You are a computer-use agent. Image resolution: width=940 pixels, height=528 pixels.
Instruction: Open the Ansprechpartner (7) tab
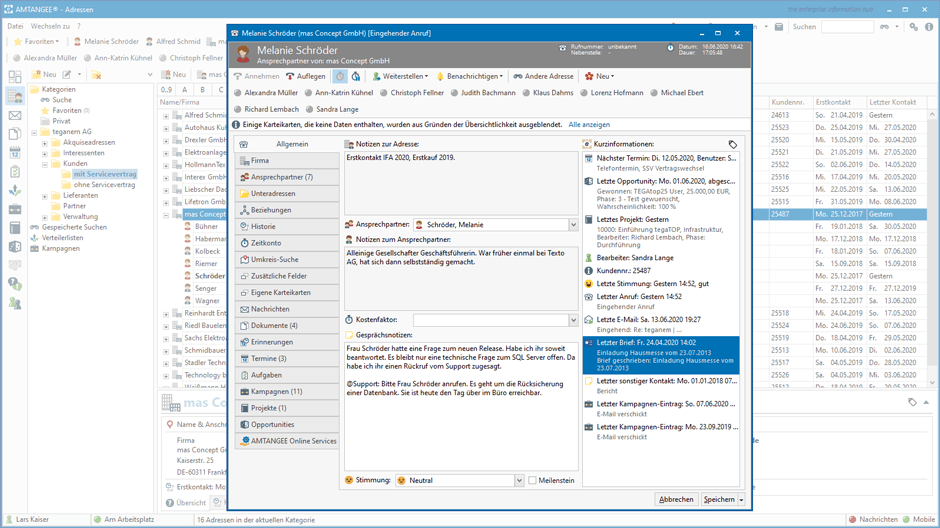pos(287,177)
